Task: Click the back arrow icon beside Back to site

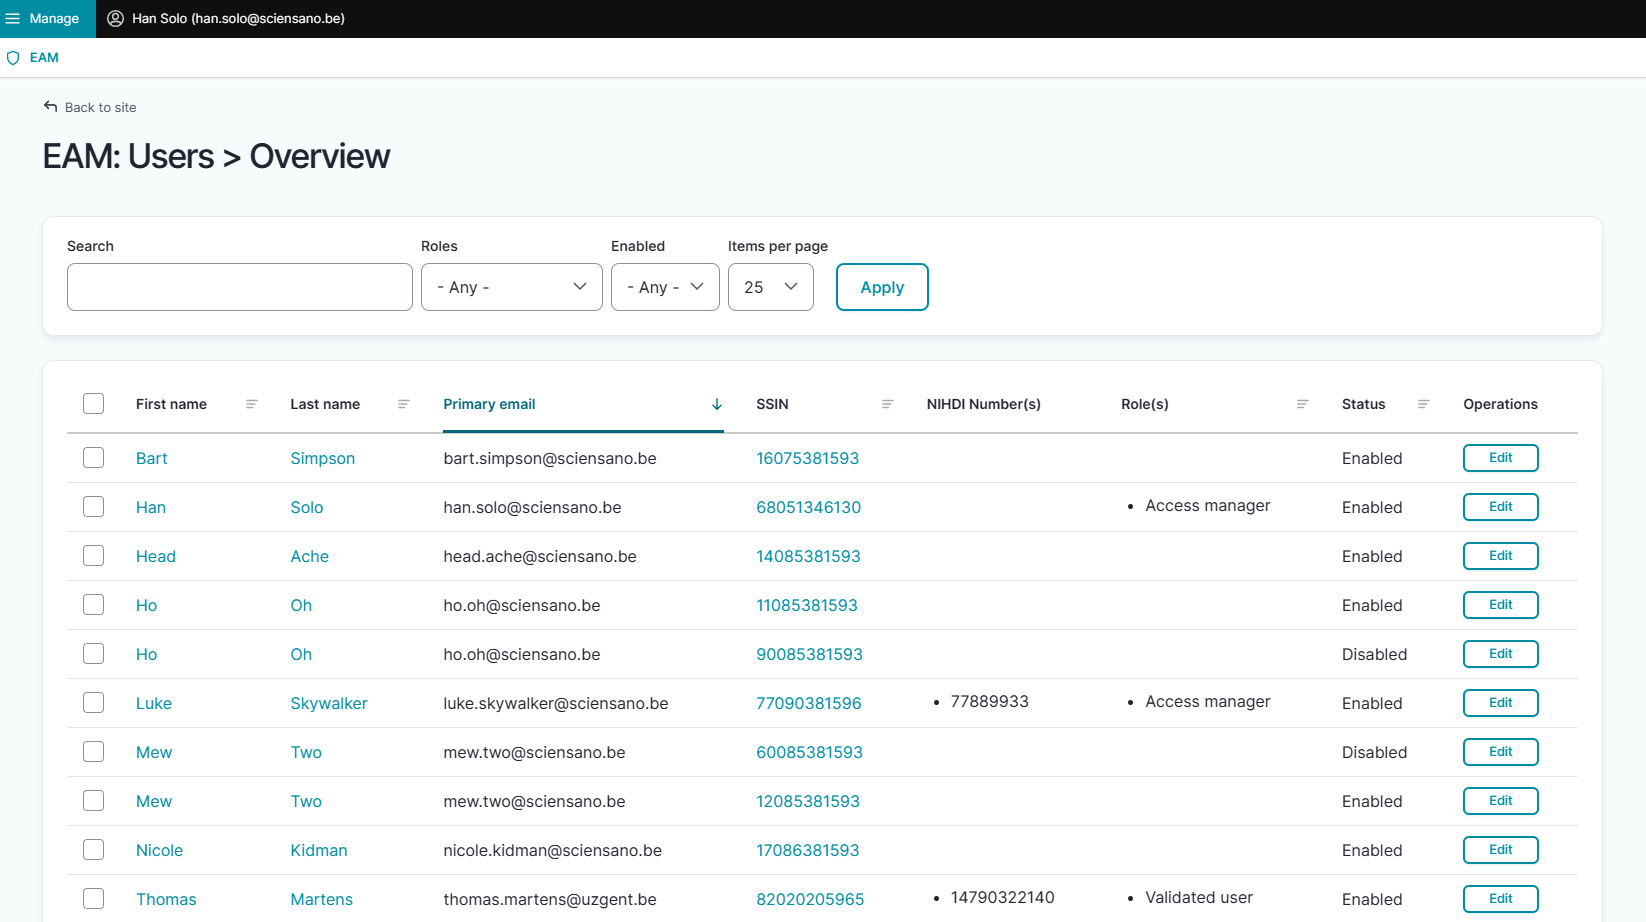Action: [50, 107]
